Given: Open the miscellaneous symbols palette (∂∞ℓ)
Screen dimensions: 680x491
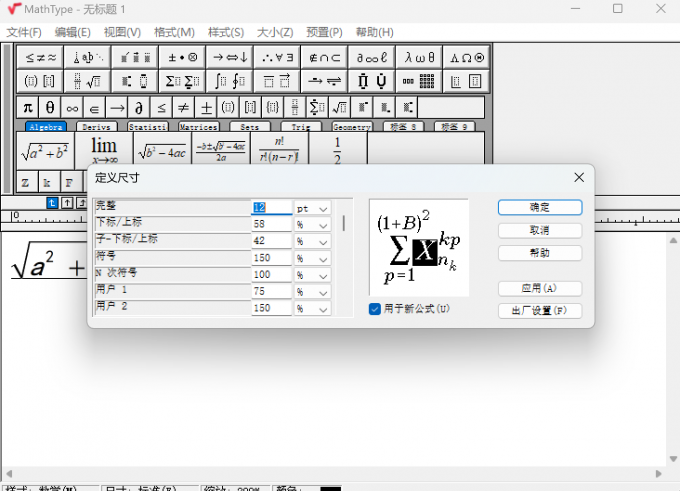Looking at the screenshot, I should [x=372, y=57].
